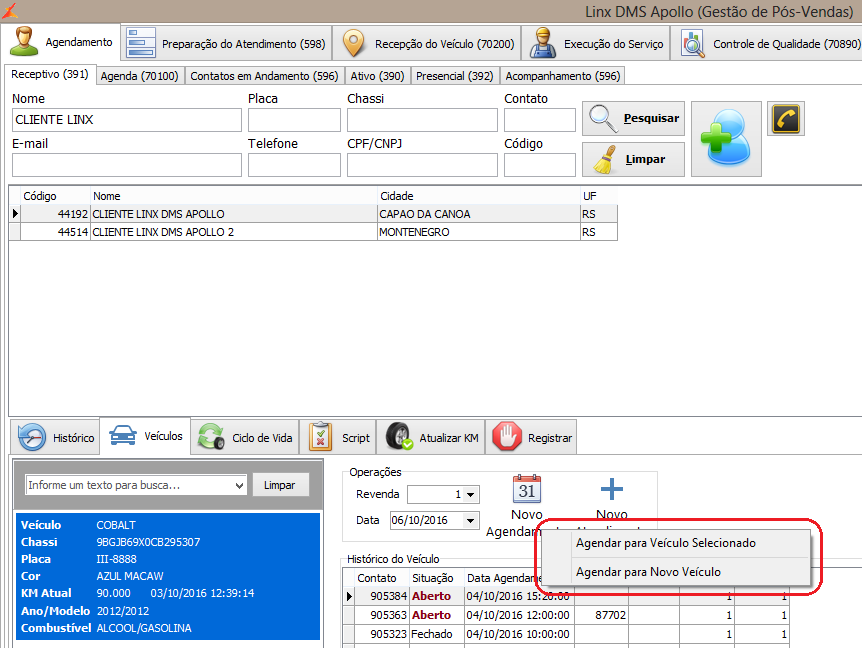Click the add new client icon
862x648 pixels.
[x=726, y=139]
